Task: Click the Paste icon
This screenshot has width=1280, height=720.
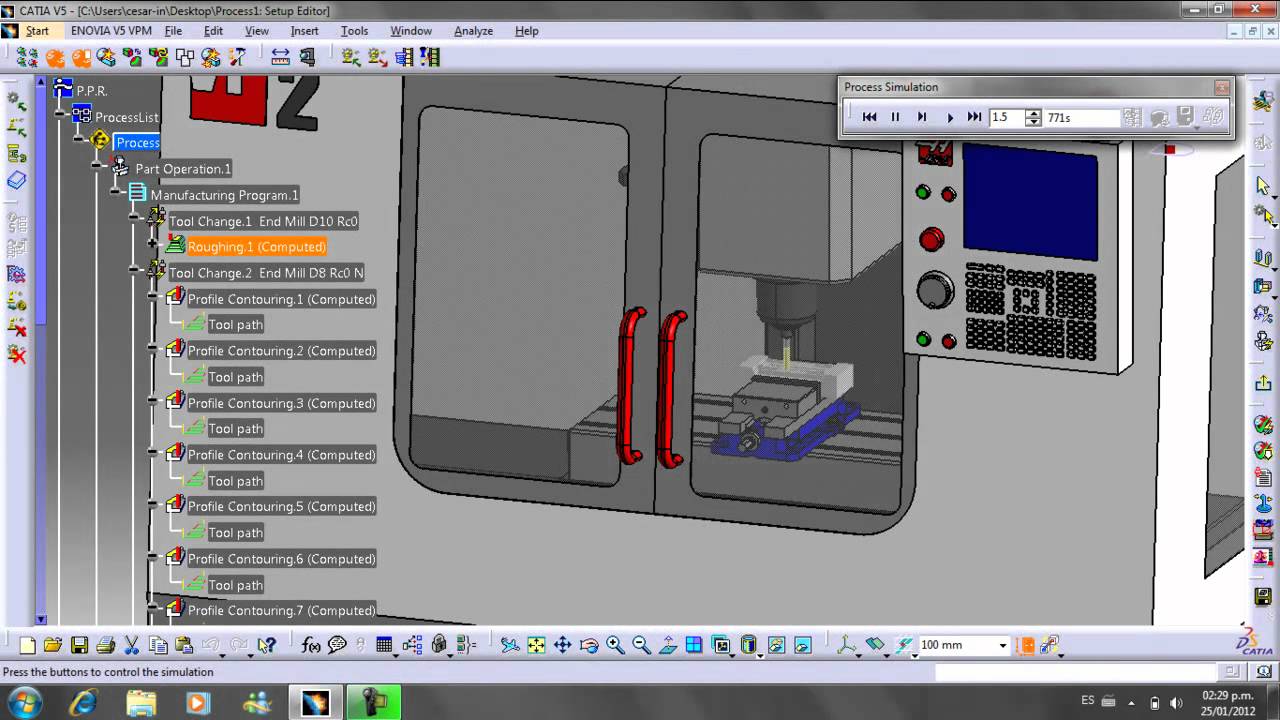Action: click(183, 646)
